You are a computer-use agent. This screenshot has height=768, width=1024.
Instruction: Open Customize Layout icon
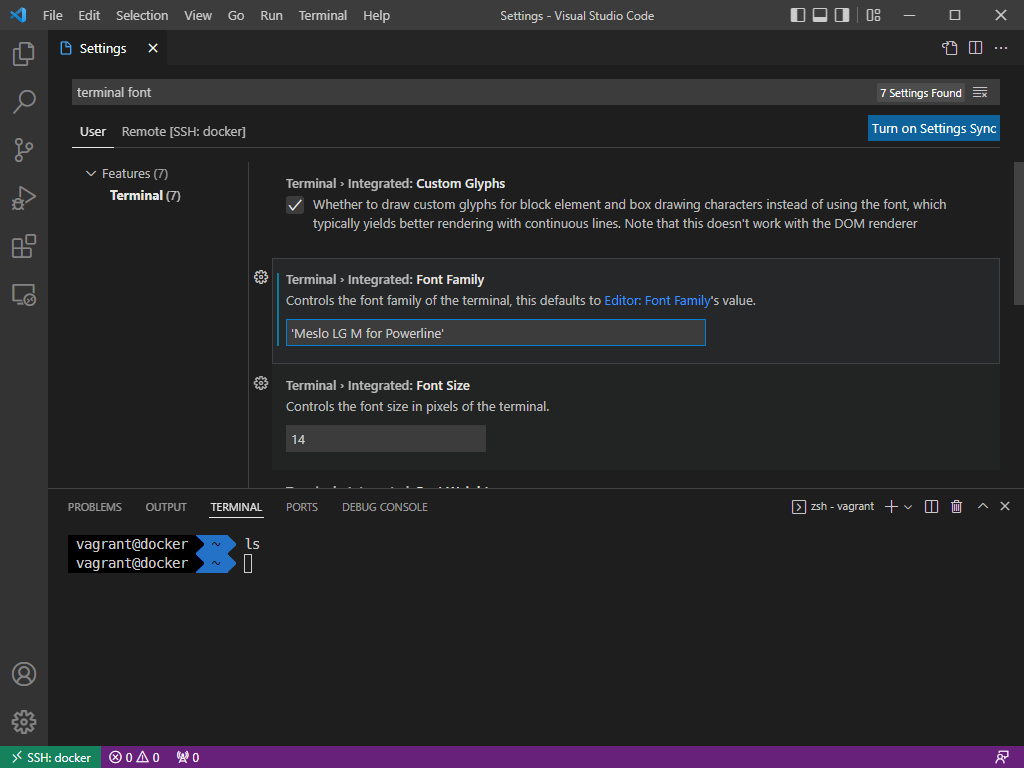click(x=874, y=15)
